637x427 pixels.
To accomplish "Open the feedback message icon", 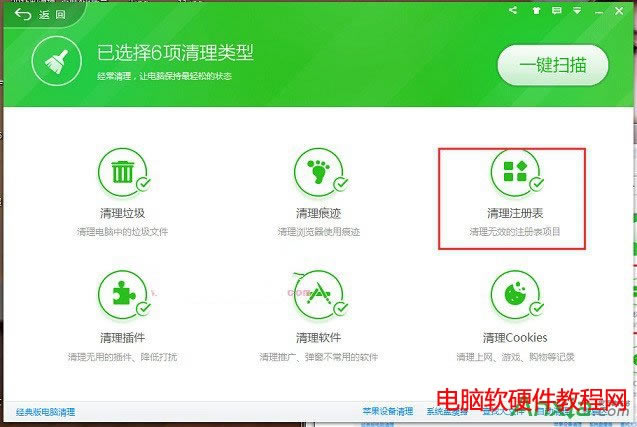I will tap(557, 11).
